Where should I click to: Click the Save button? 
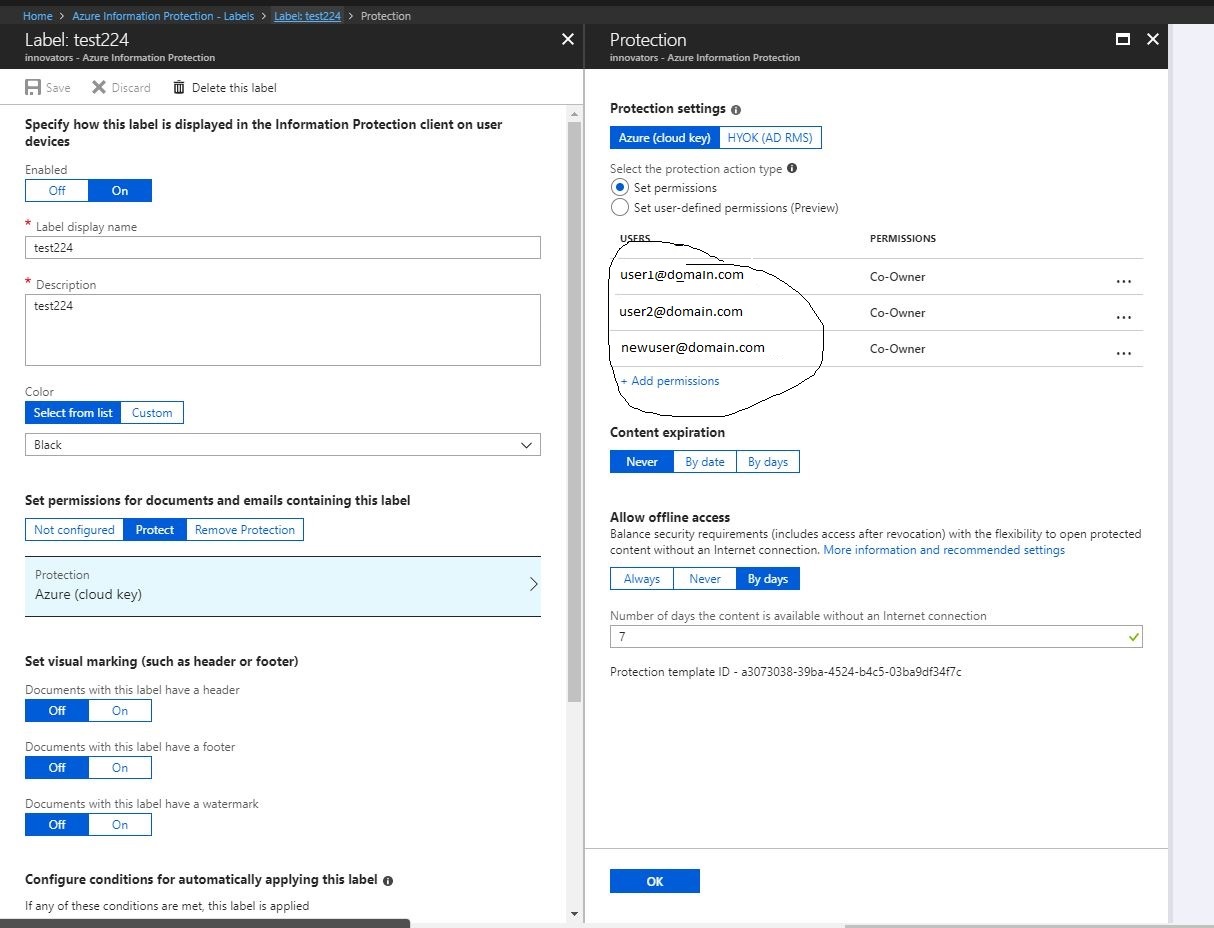[48, 87]
